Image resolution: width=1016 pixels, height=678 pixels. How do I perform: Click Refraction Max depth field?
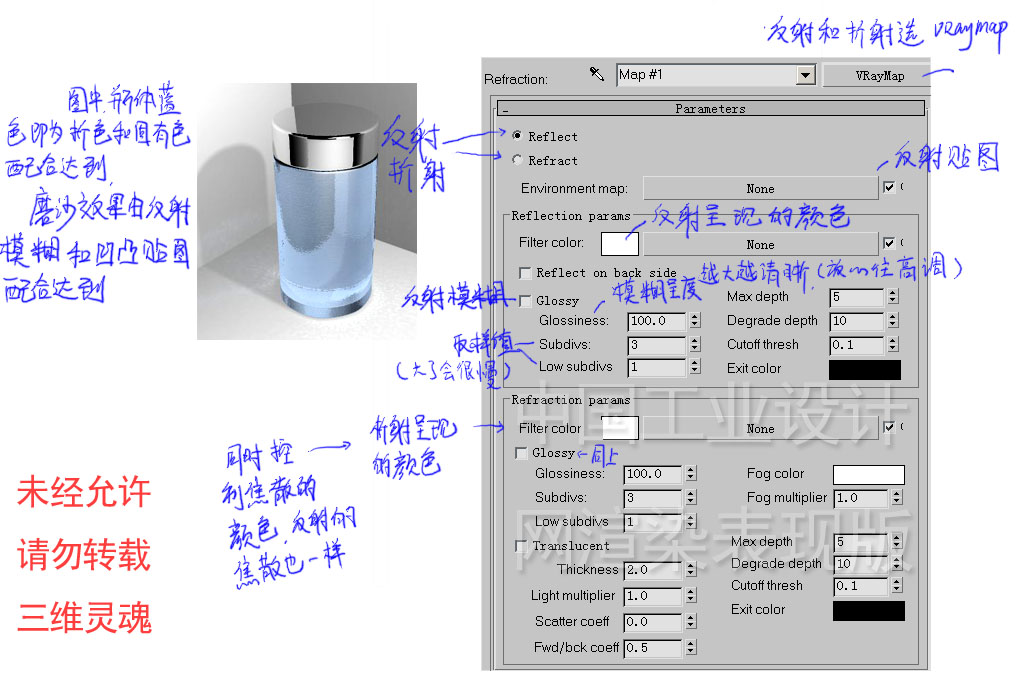click(860, 541)
